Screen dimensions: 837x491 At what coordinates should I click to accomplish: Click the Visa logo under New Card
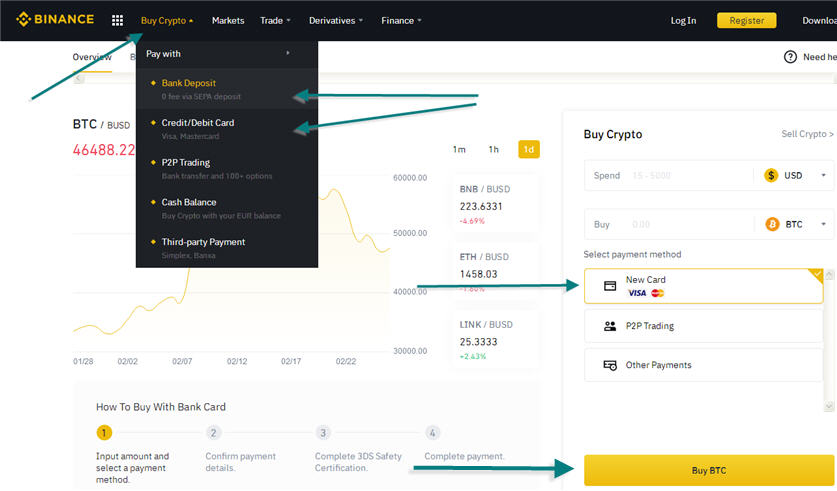[x=637, y=293]
